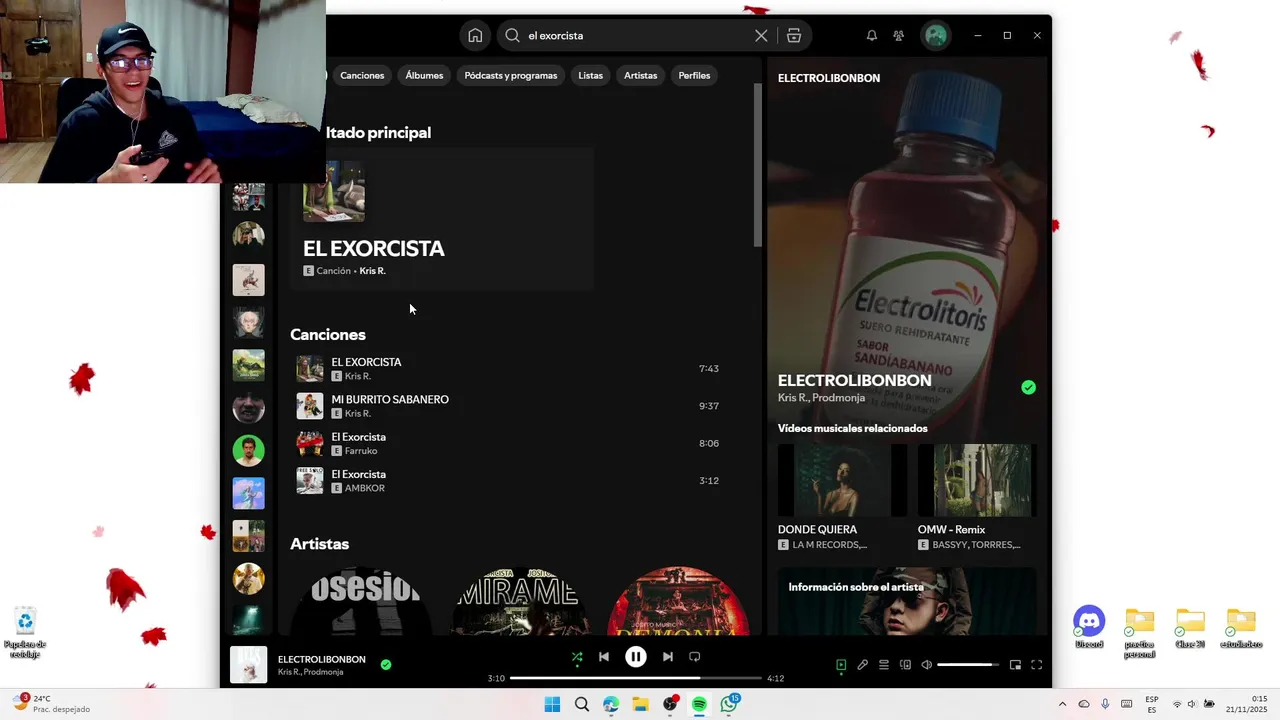The width and height of the screenshot is (1280, 720).
Task: Filter results by Canciones
Action: [362, 76]
